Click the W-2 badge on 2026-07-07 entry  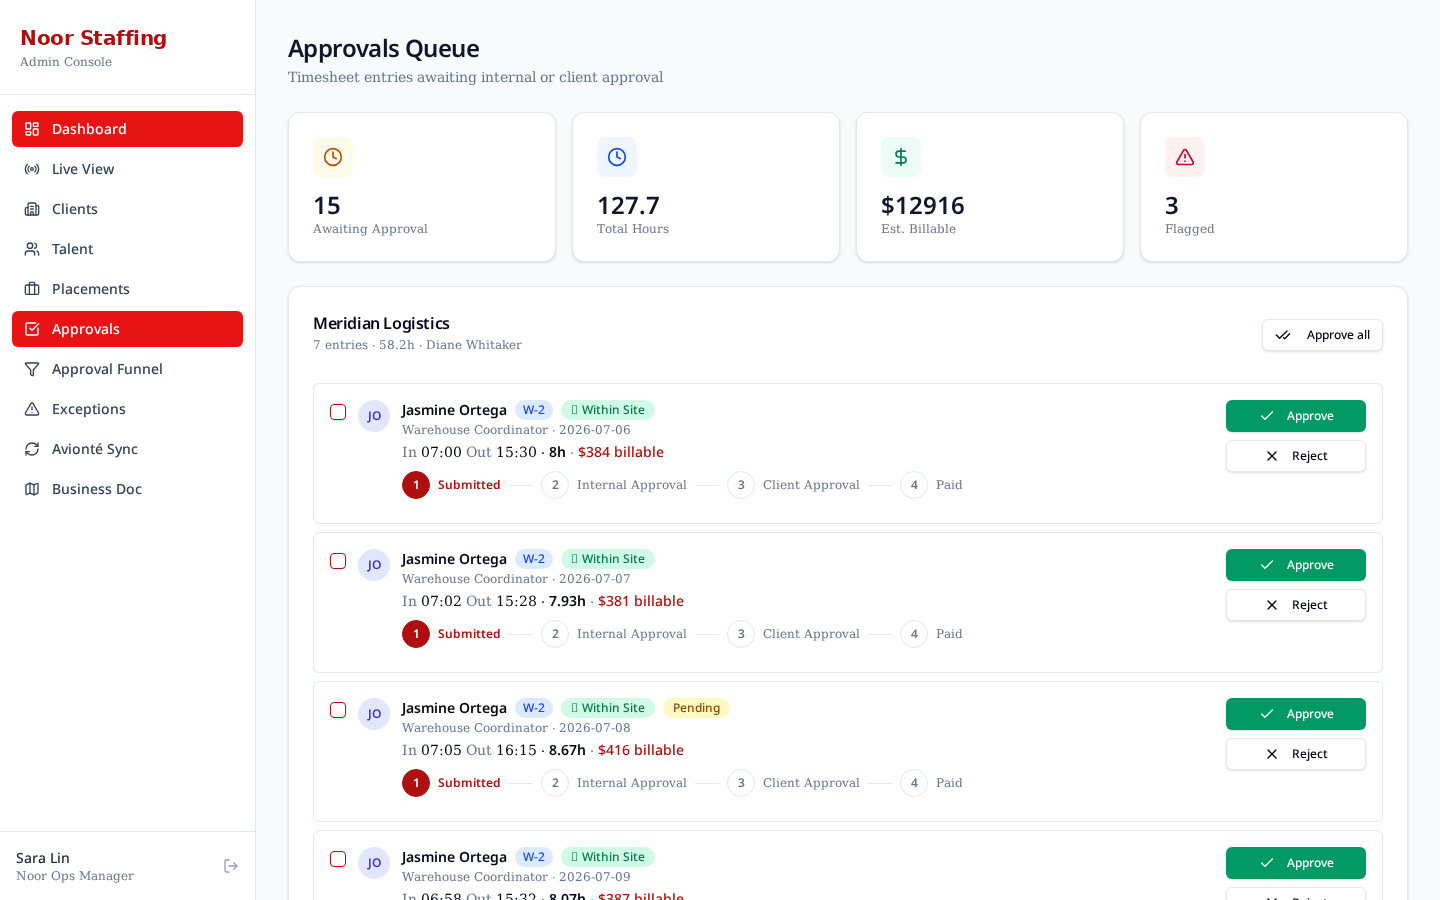(x=534, y=559)
